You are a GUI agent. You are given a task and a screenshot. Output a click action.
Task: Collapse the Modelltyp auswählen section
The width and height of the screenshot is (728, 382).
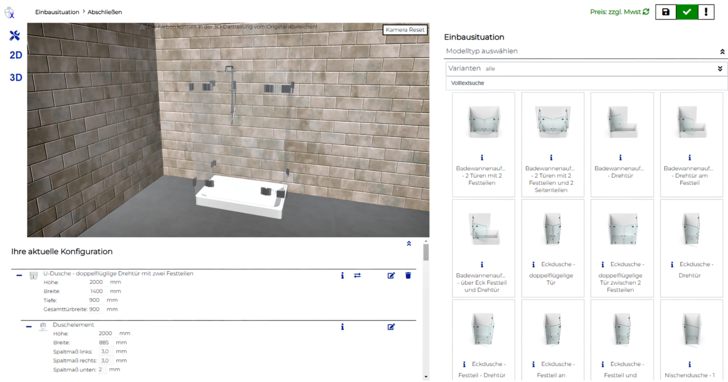click(722, 52)
